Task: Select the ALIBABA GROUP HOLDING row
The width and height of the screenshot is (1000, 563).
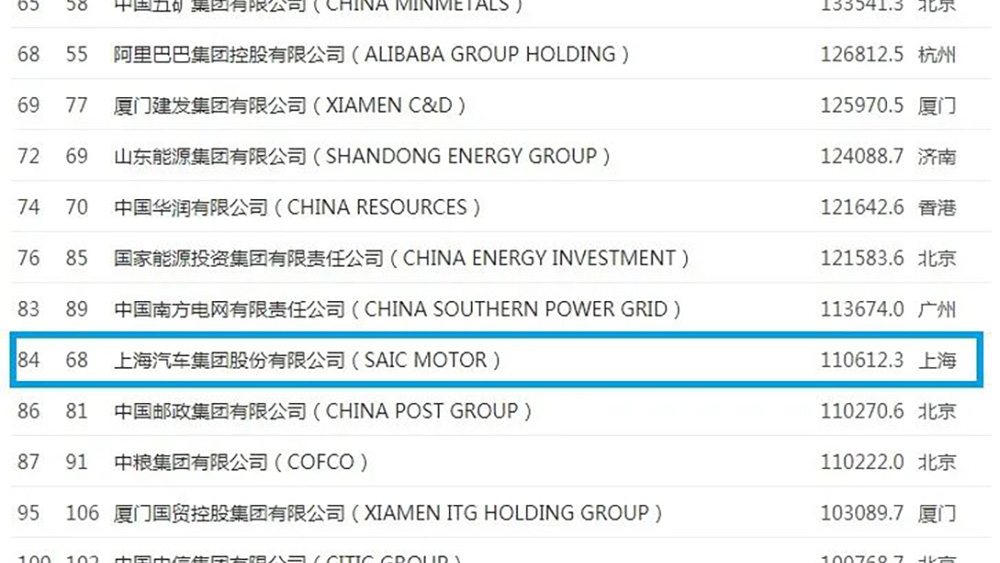Action: [x=371, y=54]
